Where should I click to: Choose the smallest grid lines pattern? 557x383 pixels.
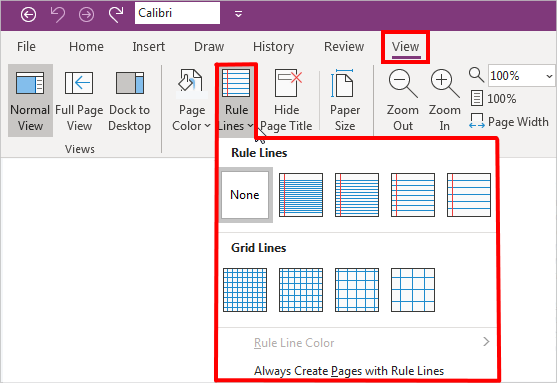[245, 290]
